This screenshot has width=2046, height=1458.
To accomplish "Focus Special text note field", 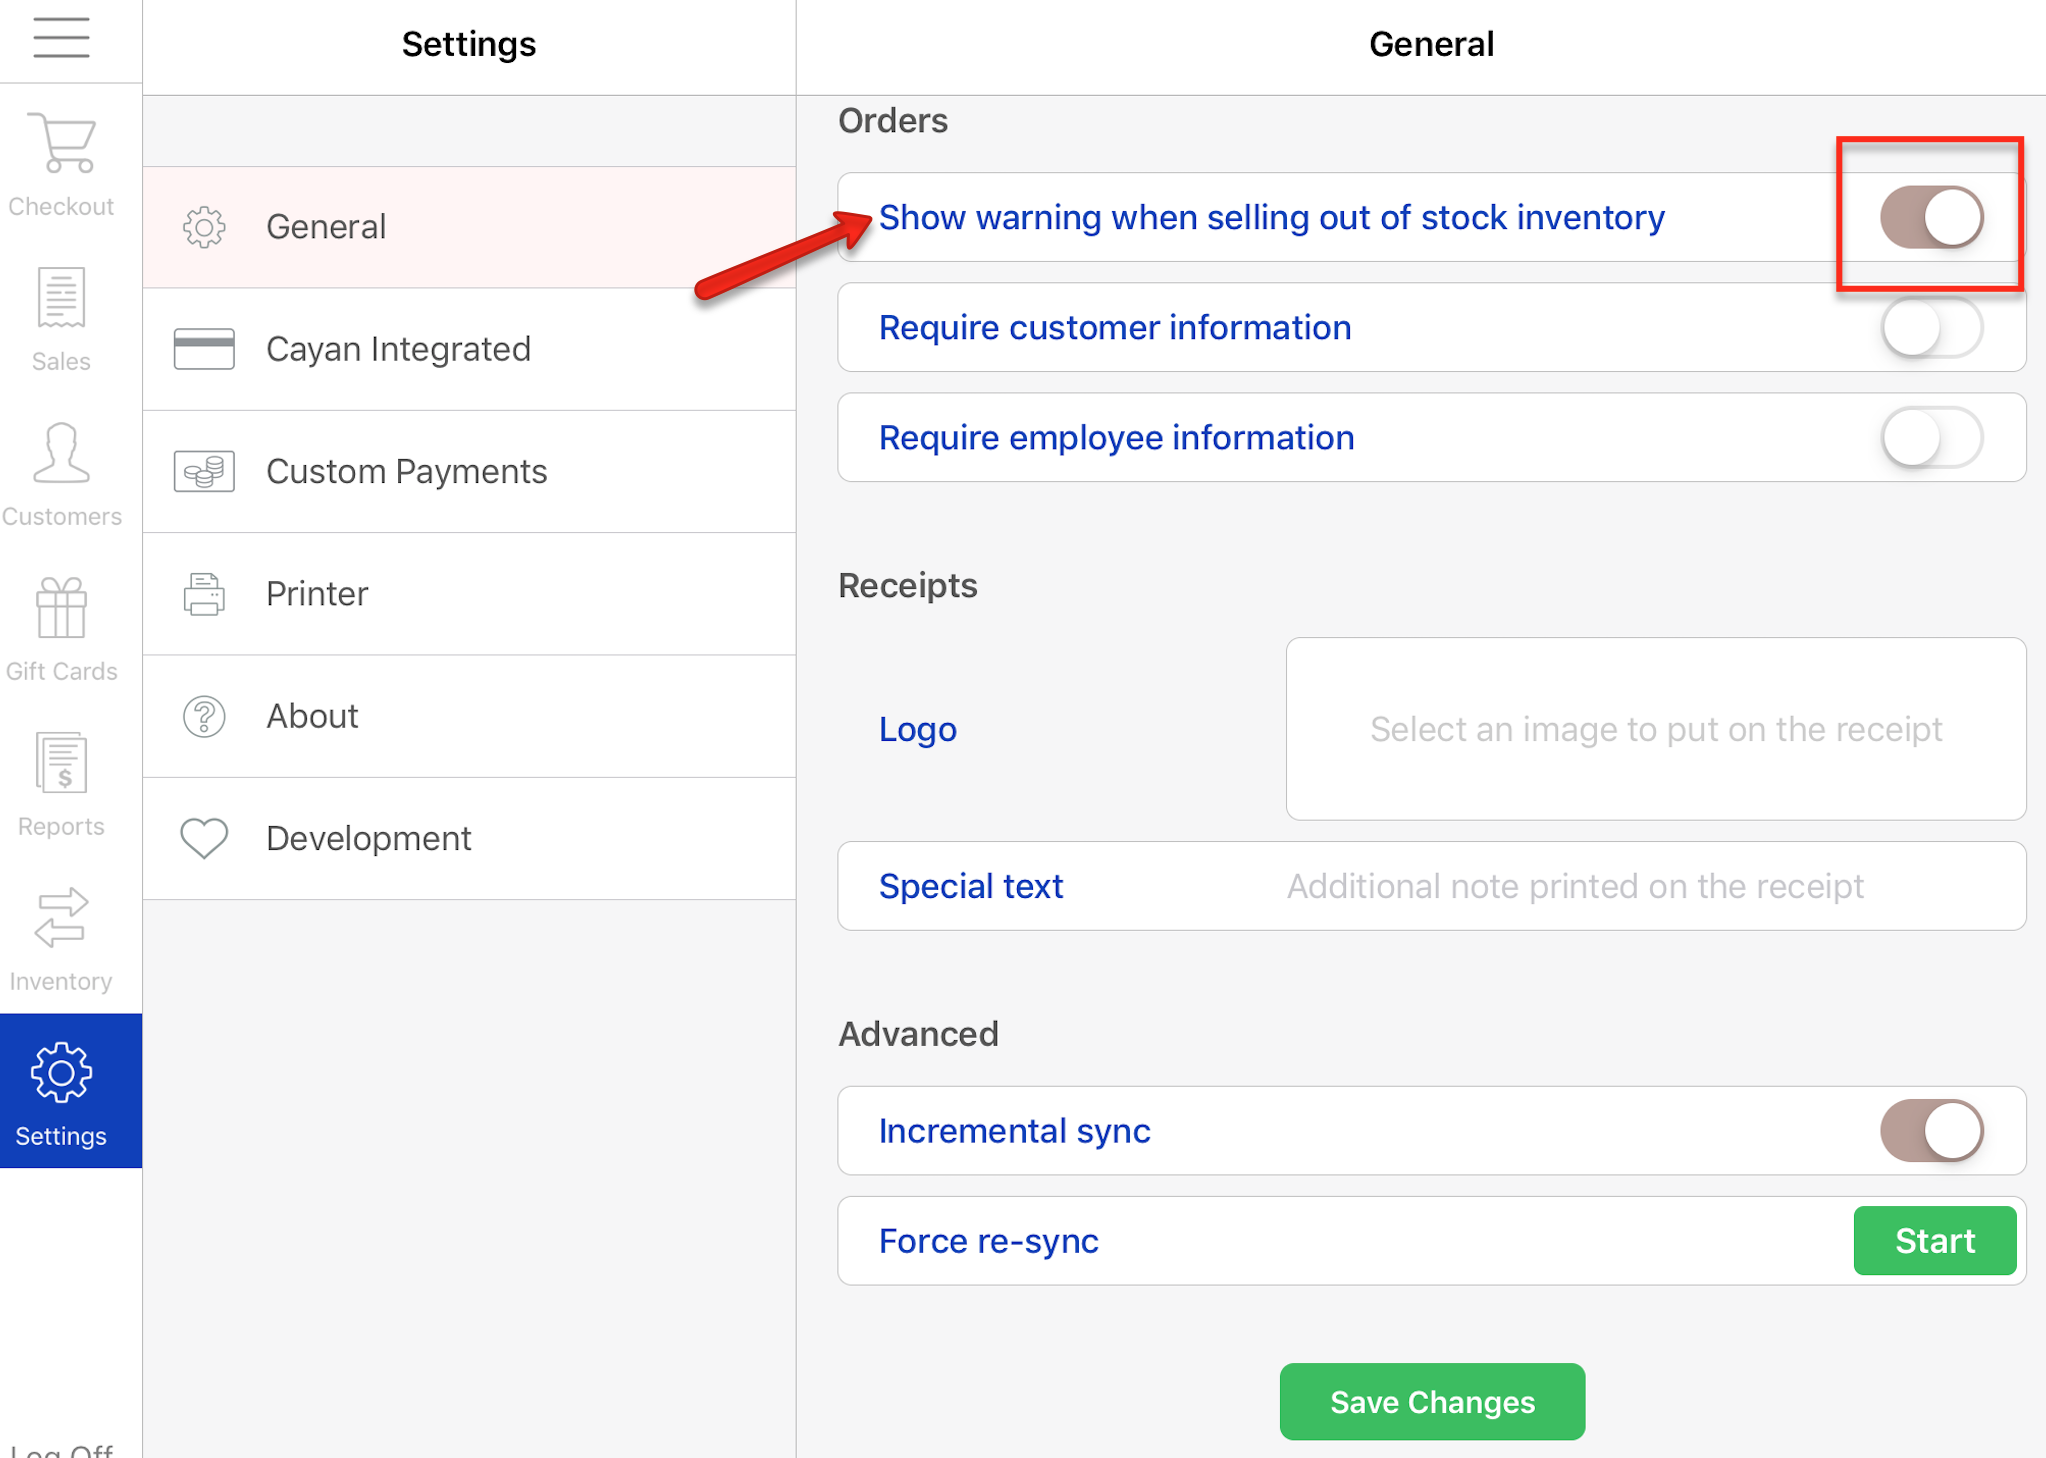I will (x=1432, y=886).
